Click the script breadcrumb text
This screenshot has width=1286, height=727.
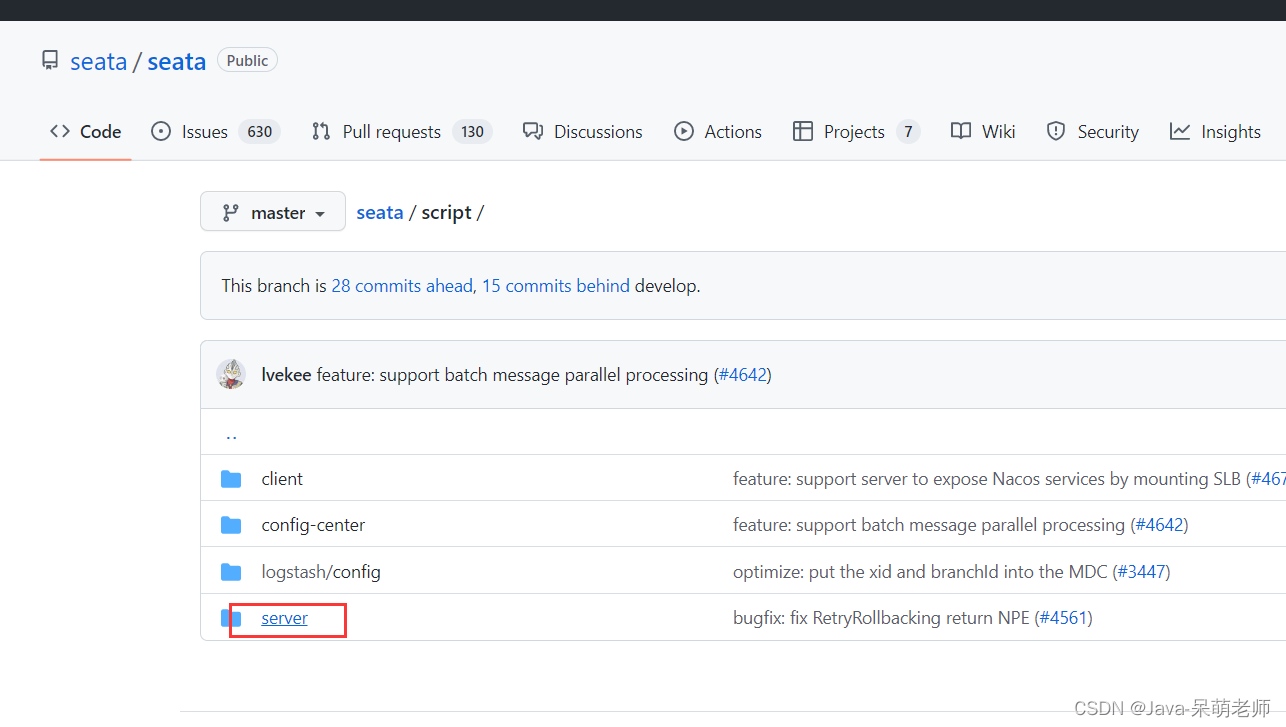(x=446, y=212)
